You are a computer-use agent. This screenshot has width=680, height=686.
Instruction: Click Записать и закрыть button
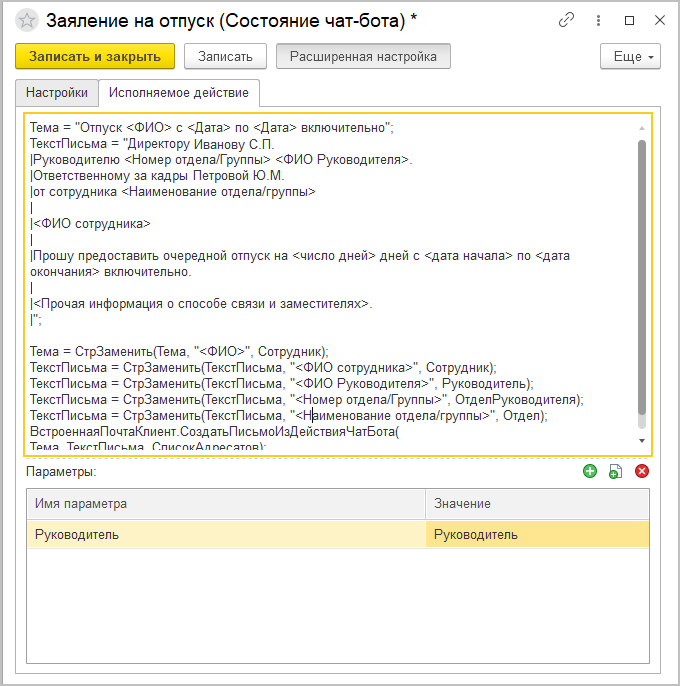pyautogui.click(x=95, y=56)
